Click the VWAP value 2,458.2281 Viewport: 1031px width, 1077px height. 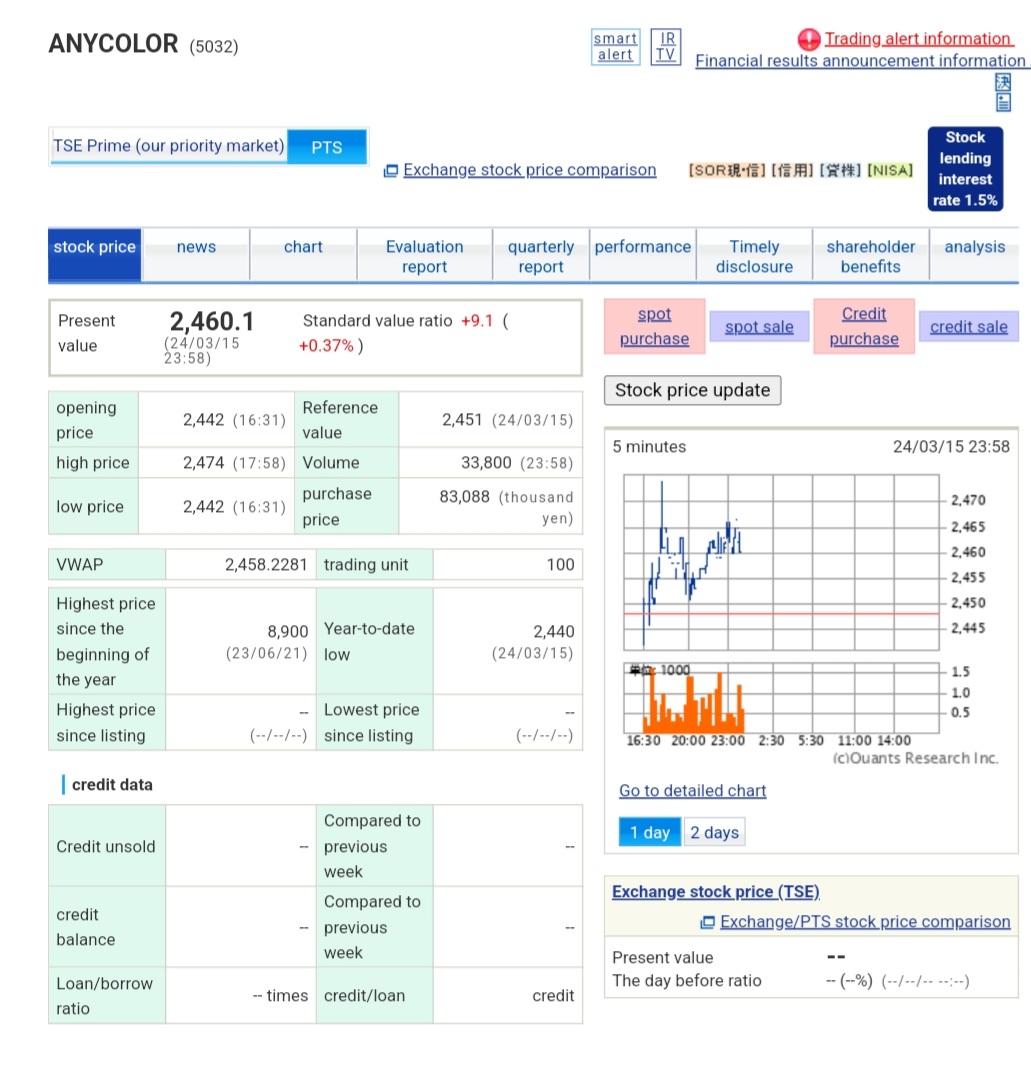[266, 565]
